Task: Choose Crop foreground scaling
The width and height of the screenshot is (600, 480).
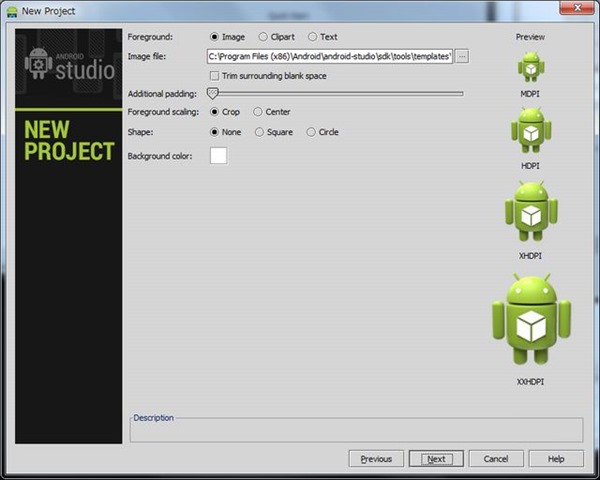Action: click(214, 112)
